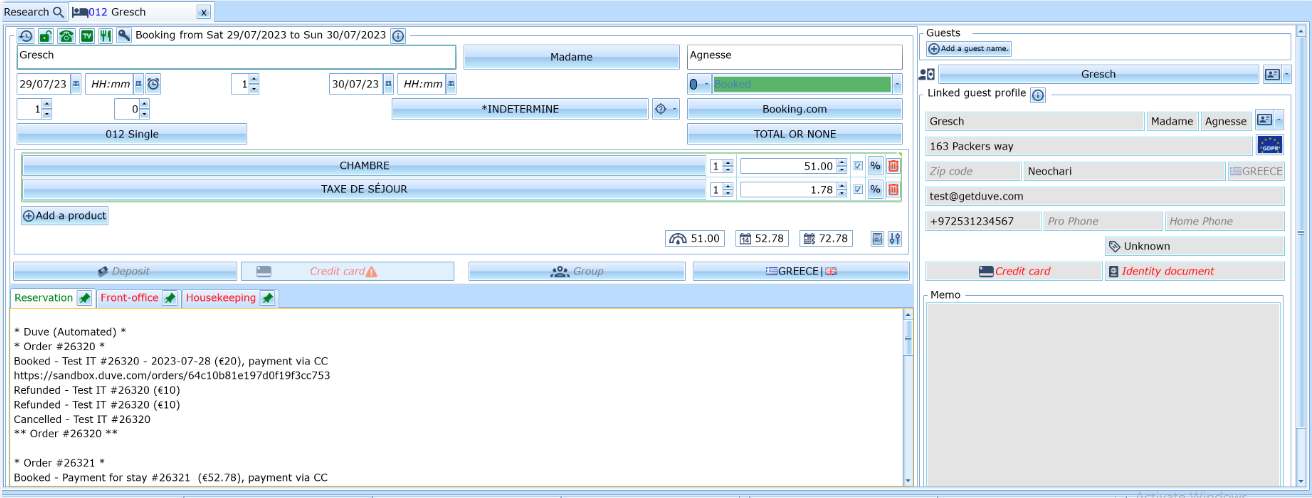Click the green TV icon
The height and width of the screenshot is (498, 1312).
(x=86, y=35)
